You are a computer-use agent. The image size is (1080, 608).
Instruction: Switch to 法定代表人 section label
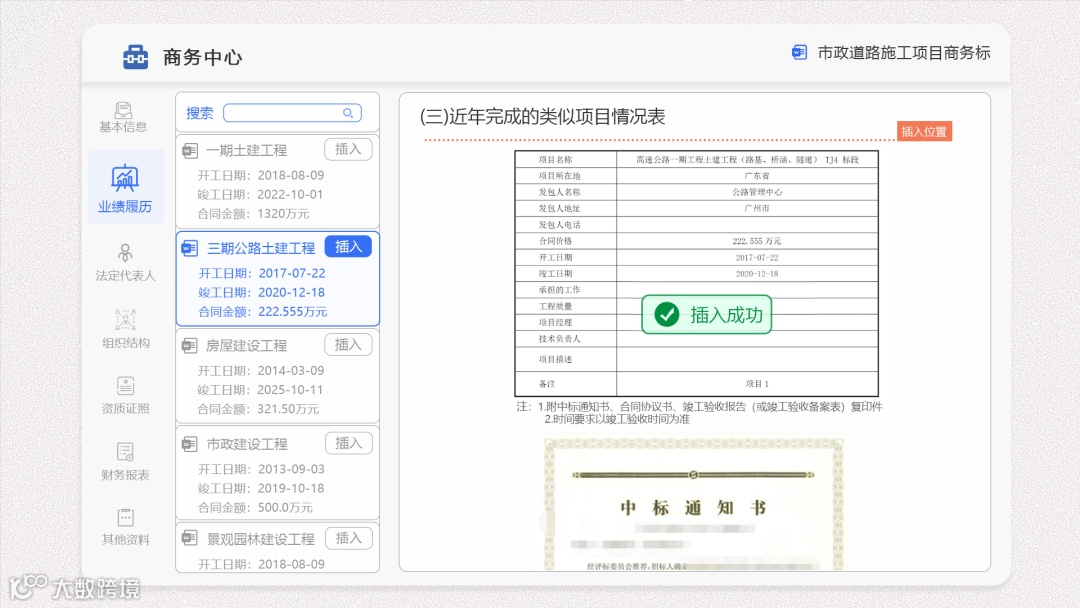coord(125,275)
